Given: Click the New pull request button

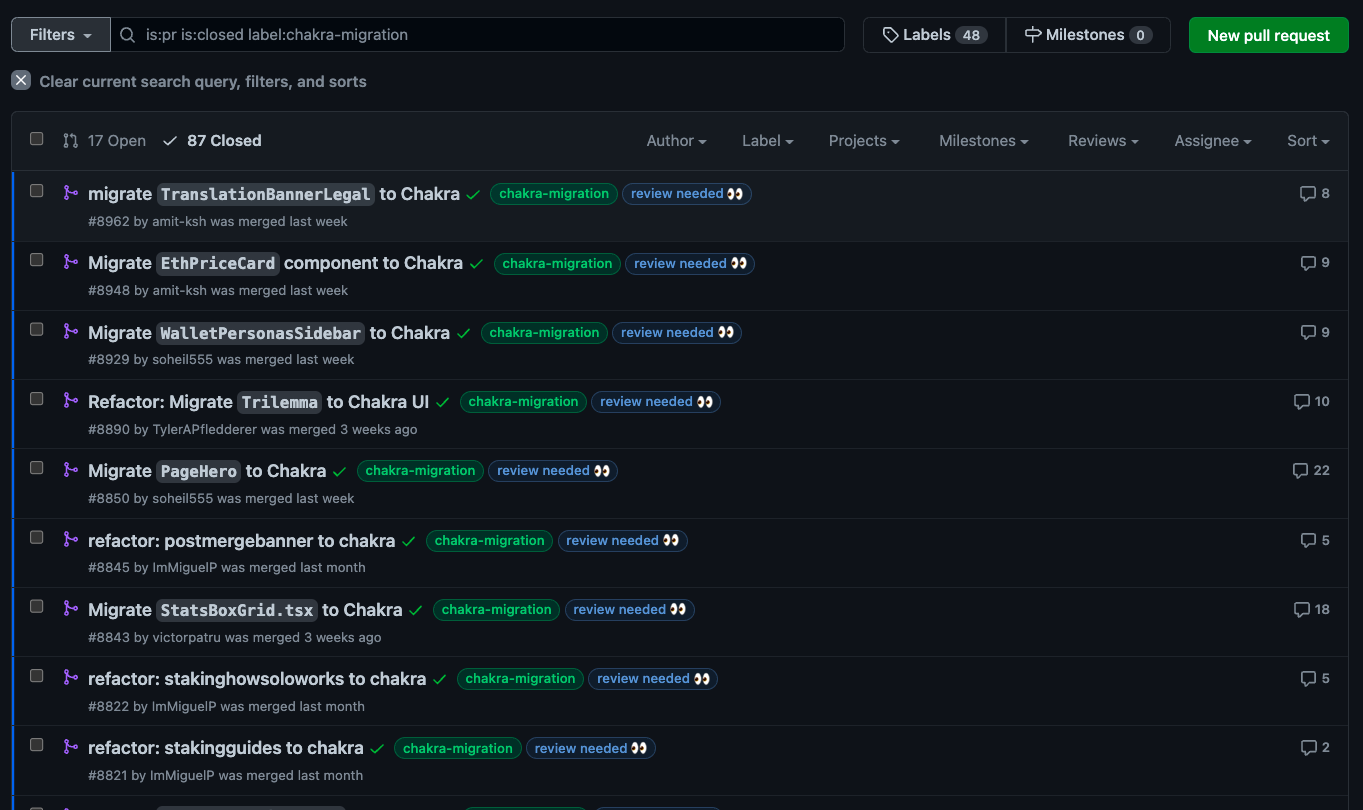Looking at the screenshot, I should pyautogui.click(x=1268, y=35).
